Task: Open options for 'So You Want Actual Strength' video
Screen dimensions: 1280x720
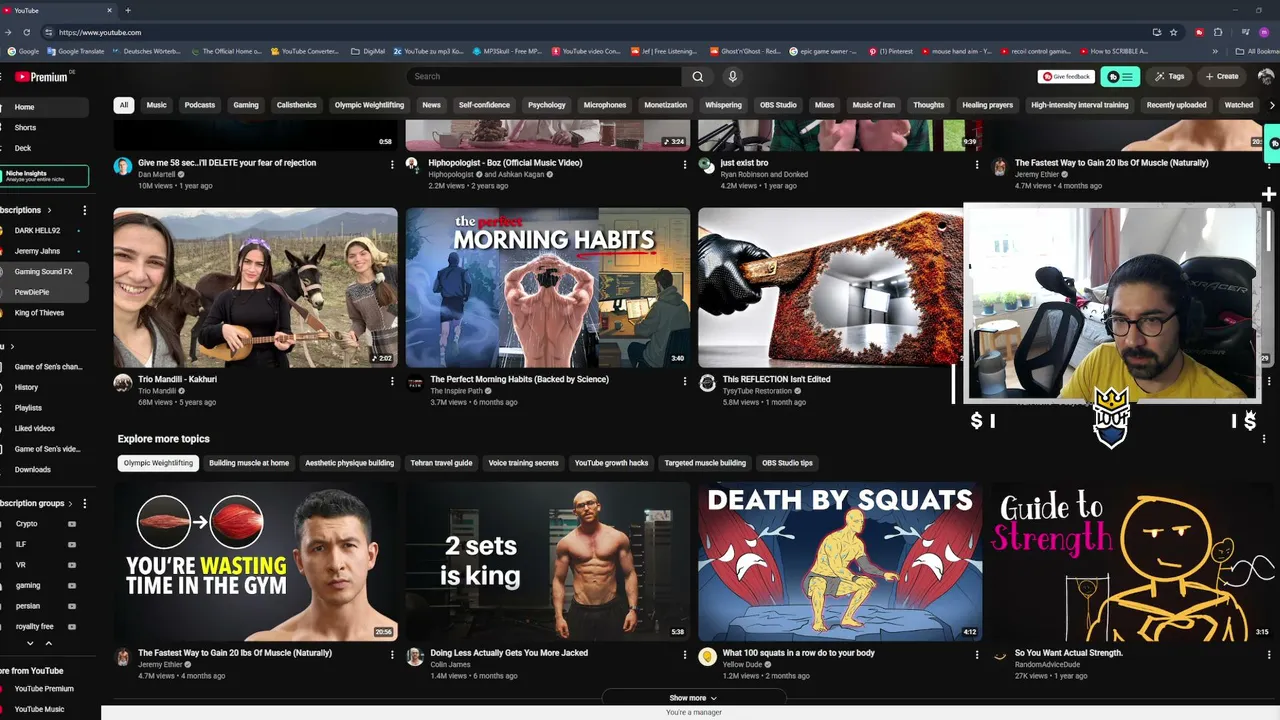Action: tap(1269, 655)
